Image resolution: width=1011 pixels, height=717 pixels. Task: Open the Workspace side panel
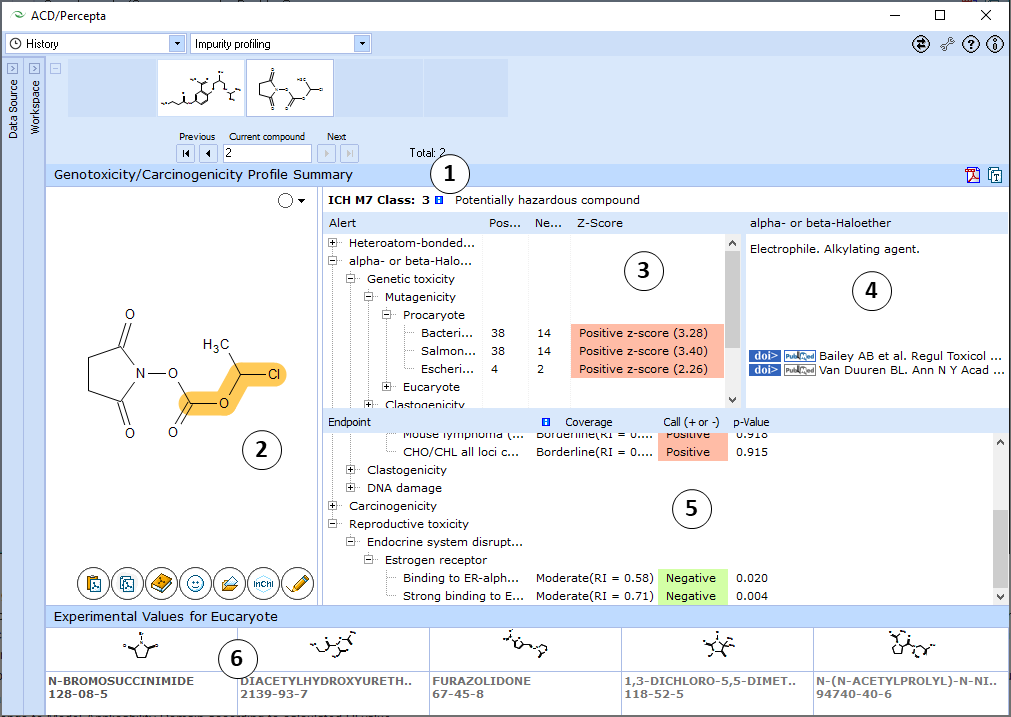pyautogui.click(x=35, y=68)
